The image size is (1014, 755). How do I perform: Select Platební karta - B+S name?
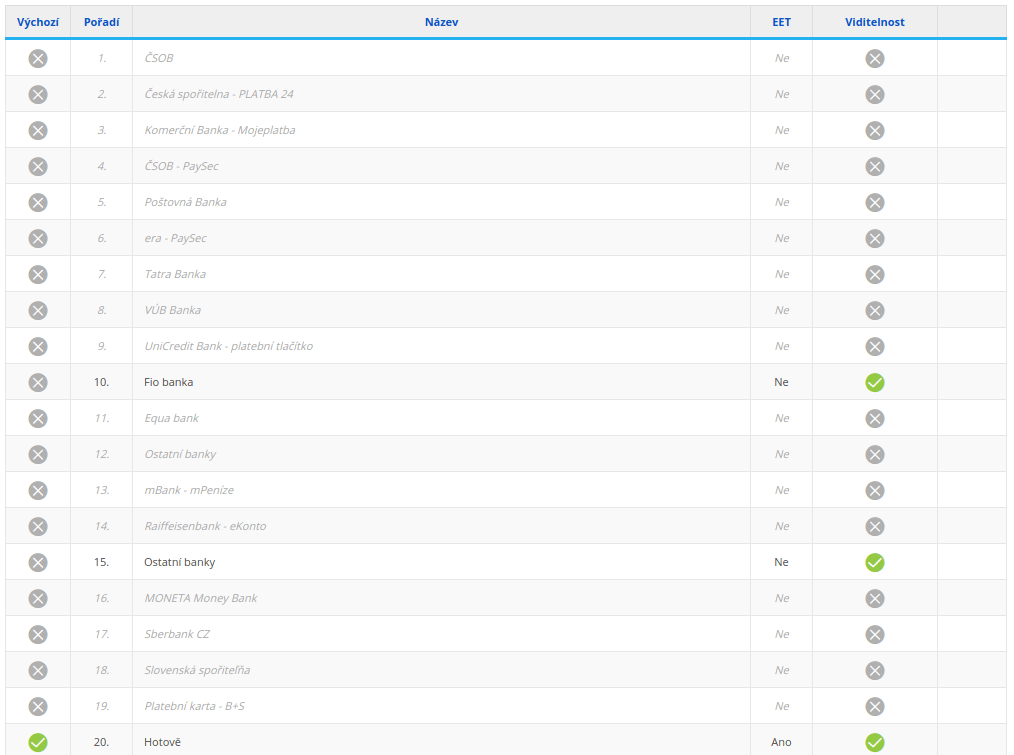pyautogui.click(x=195, y=706)
